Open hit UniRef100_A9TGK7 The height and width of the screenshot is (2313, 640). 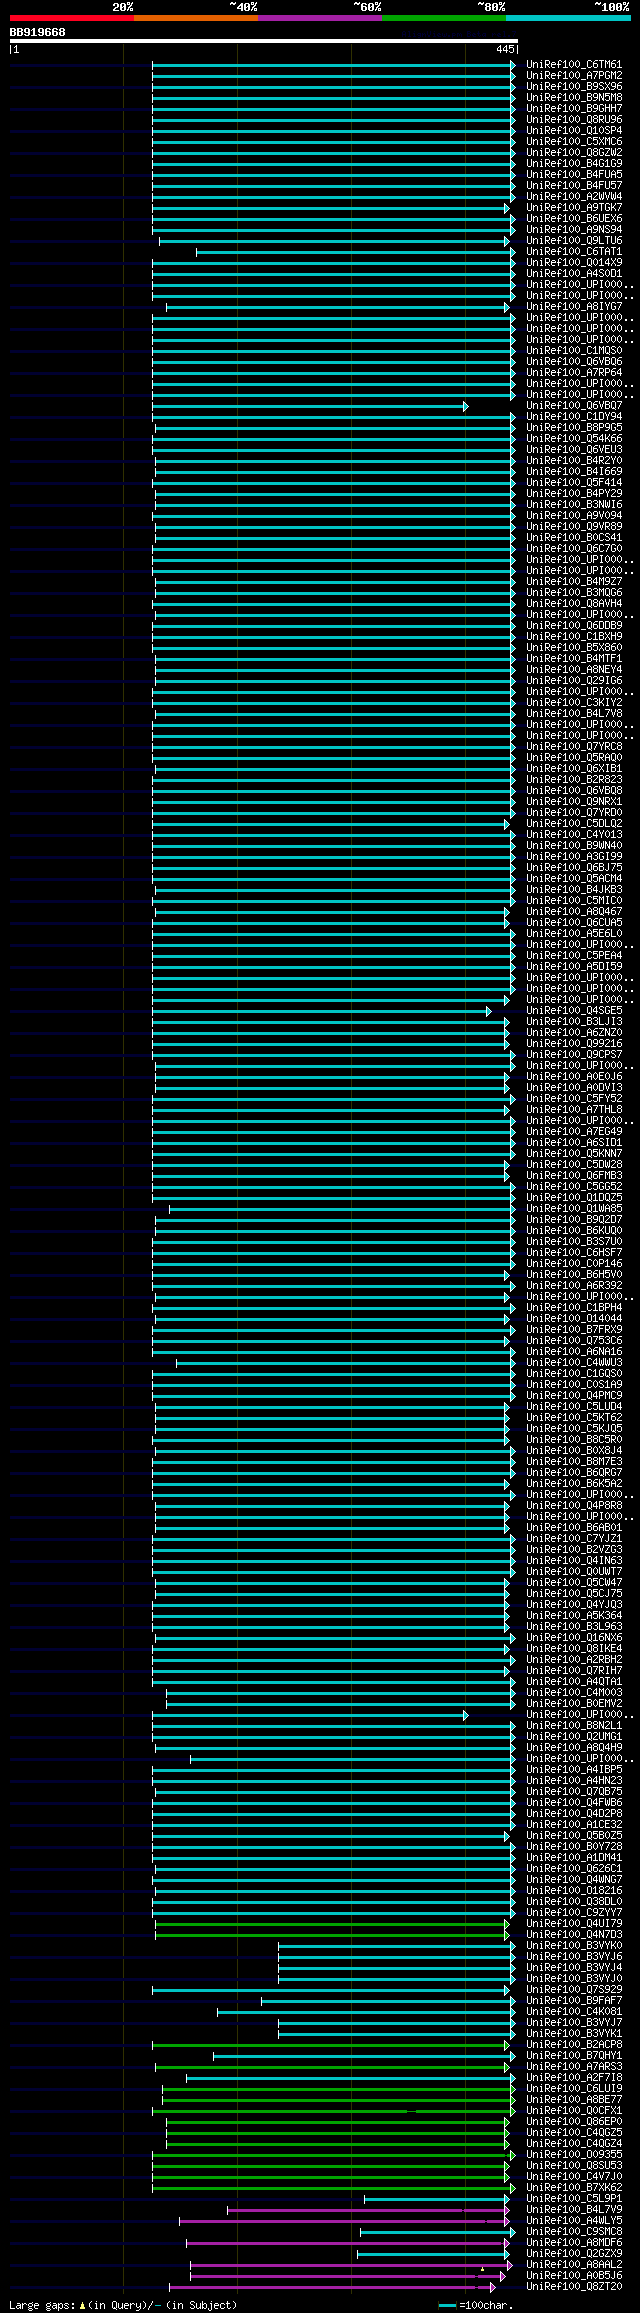pos(574,208)
